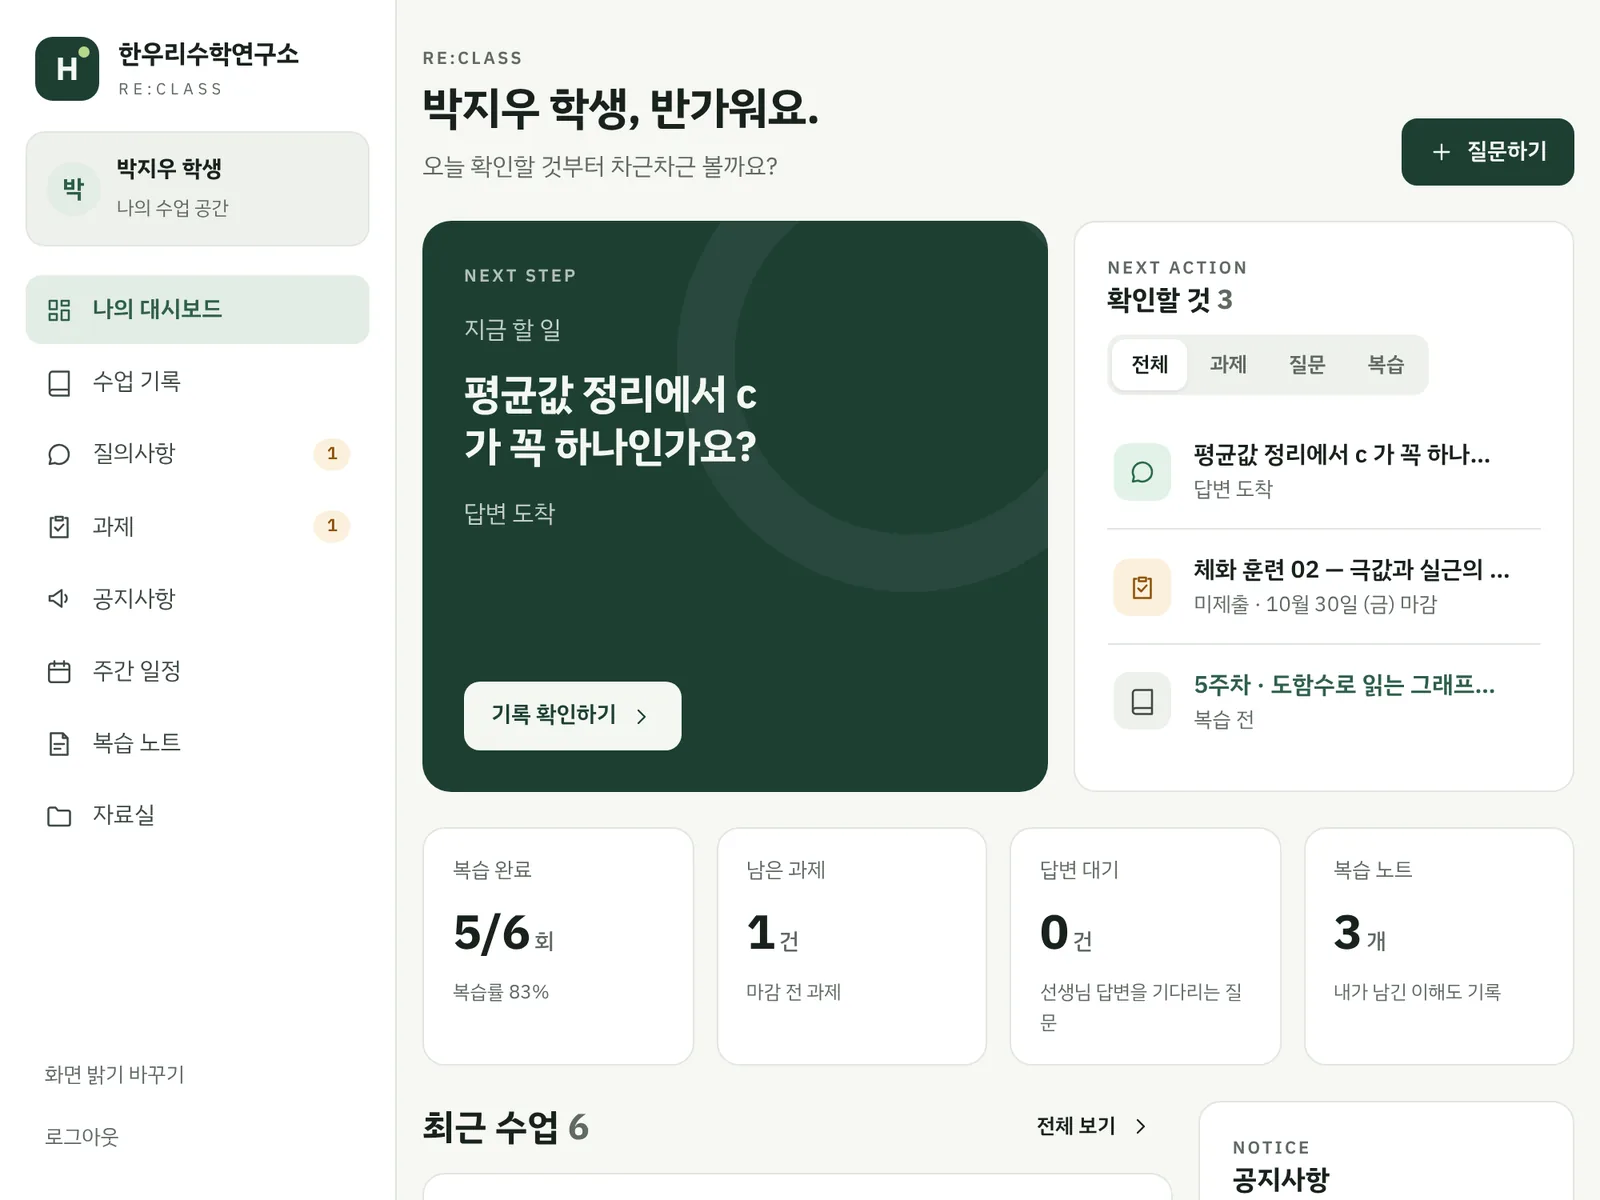Image resolution: width=1600 pixels, height=1200 pixels.
Task: Click the arrow icon in 기록 확인하기 button
Action: click(641, 716)
